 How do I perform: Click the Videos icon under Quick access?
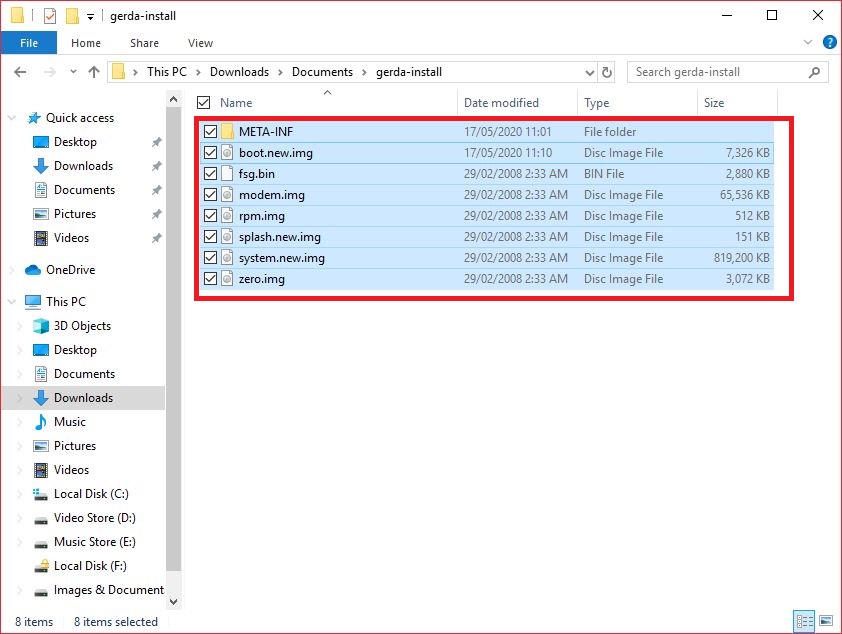tap(41, 238)
